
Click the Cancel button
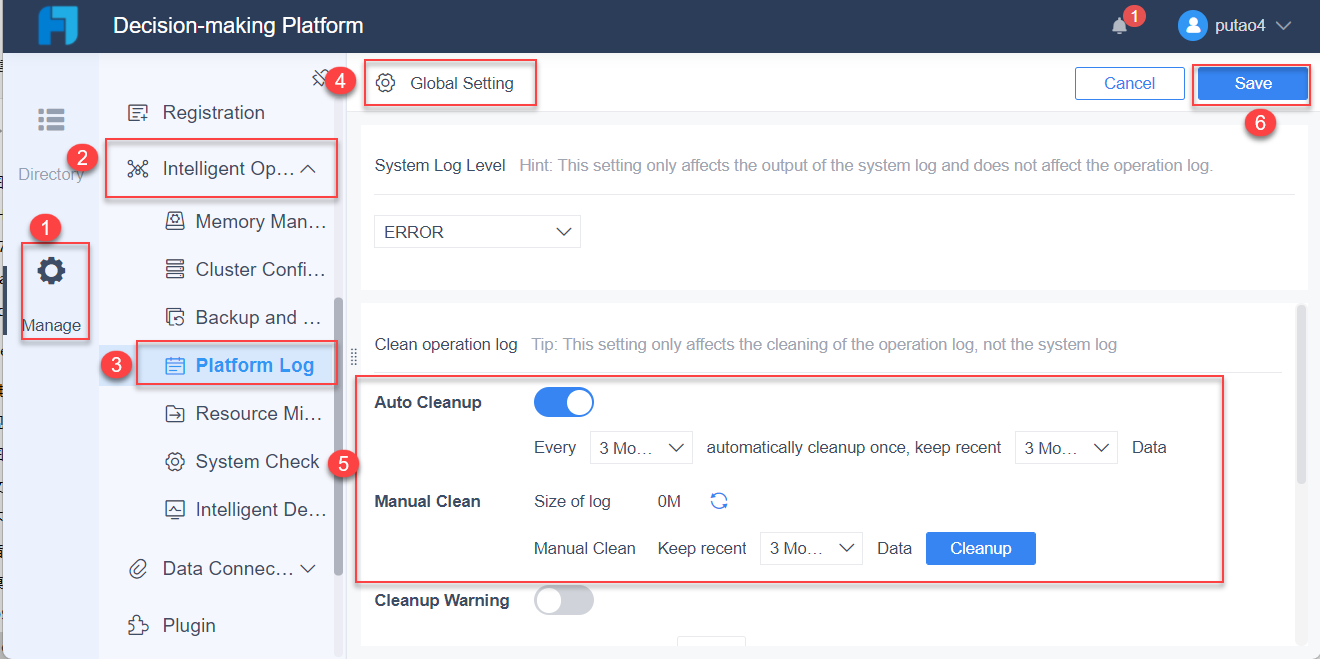click(1130, 83)
